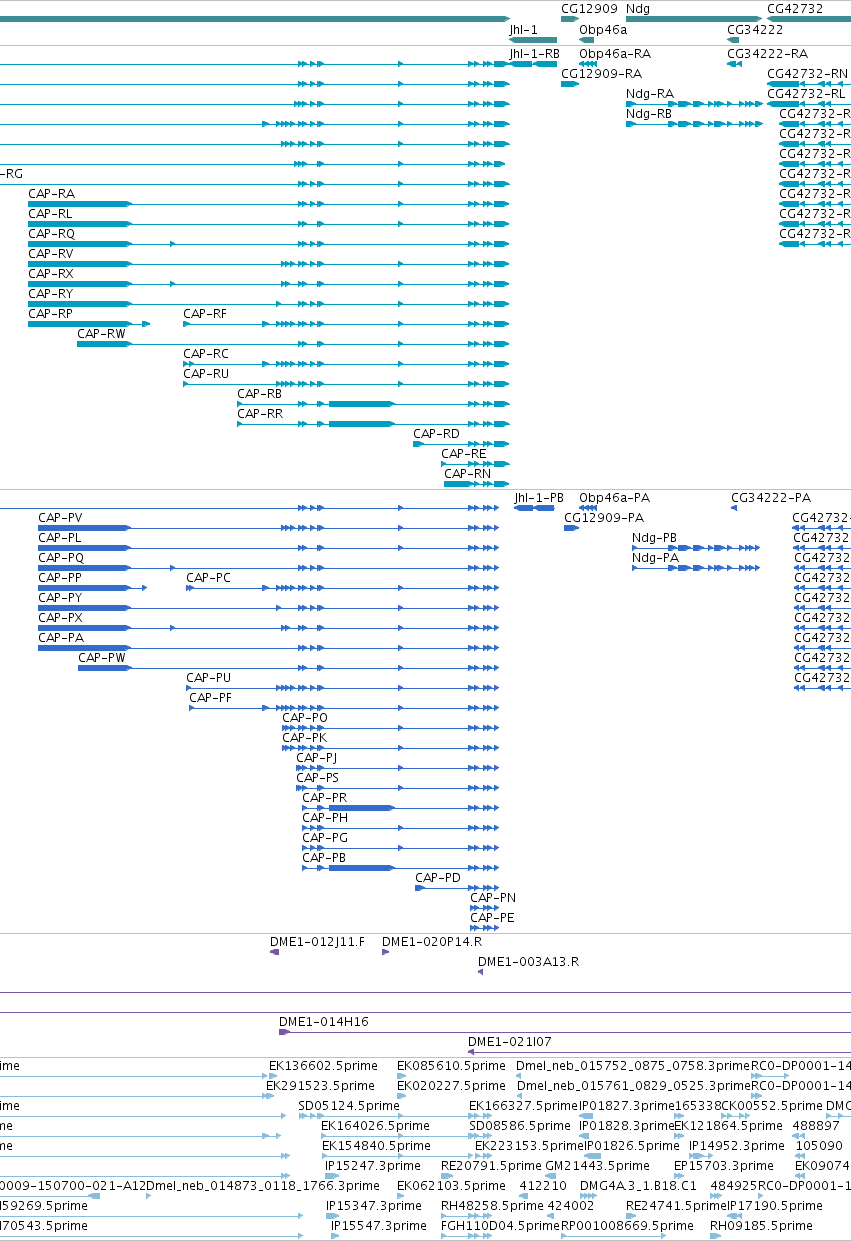Select the CAP-PD protein label

(439, 878)
